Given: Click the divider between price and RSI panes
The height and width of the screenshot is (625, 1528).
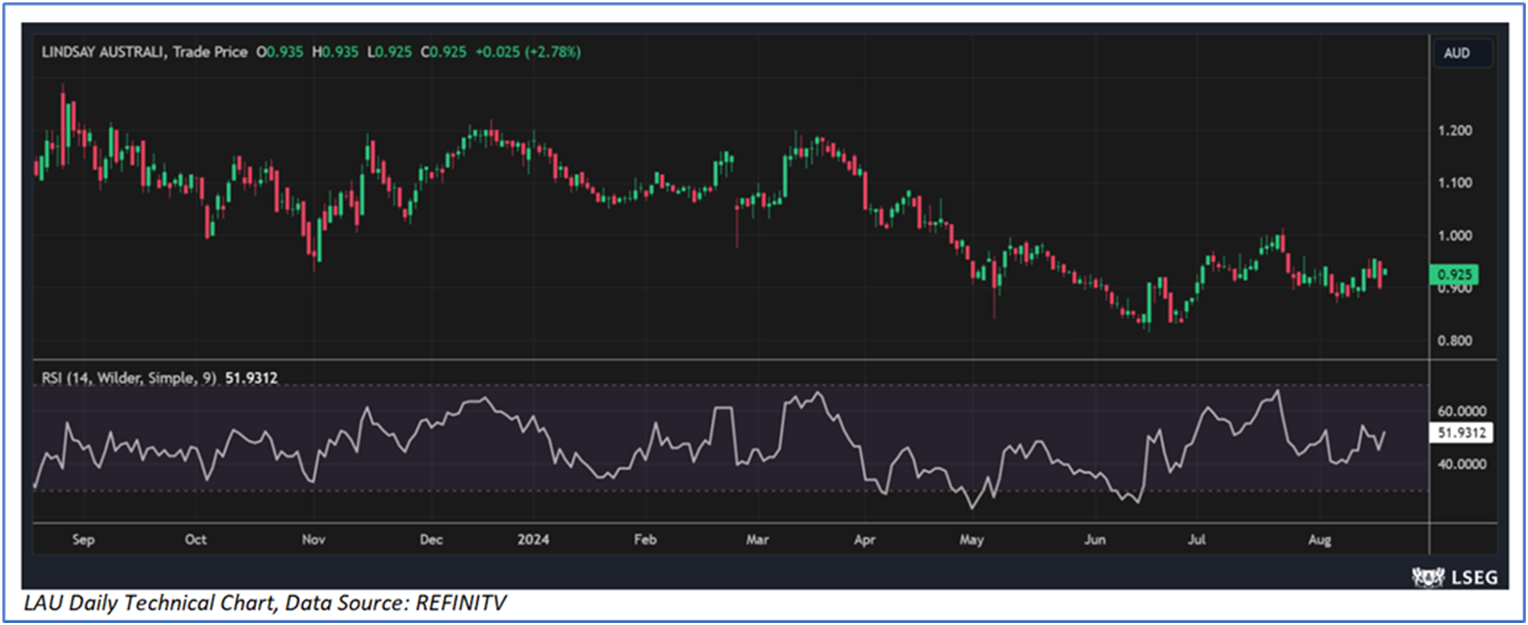Looking at the screenshot, I should [730, 359].
